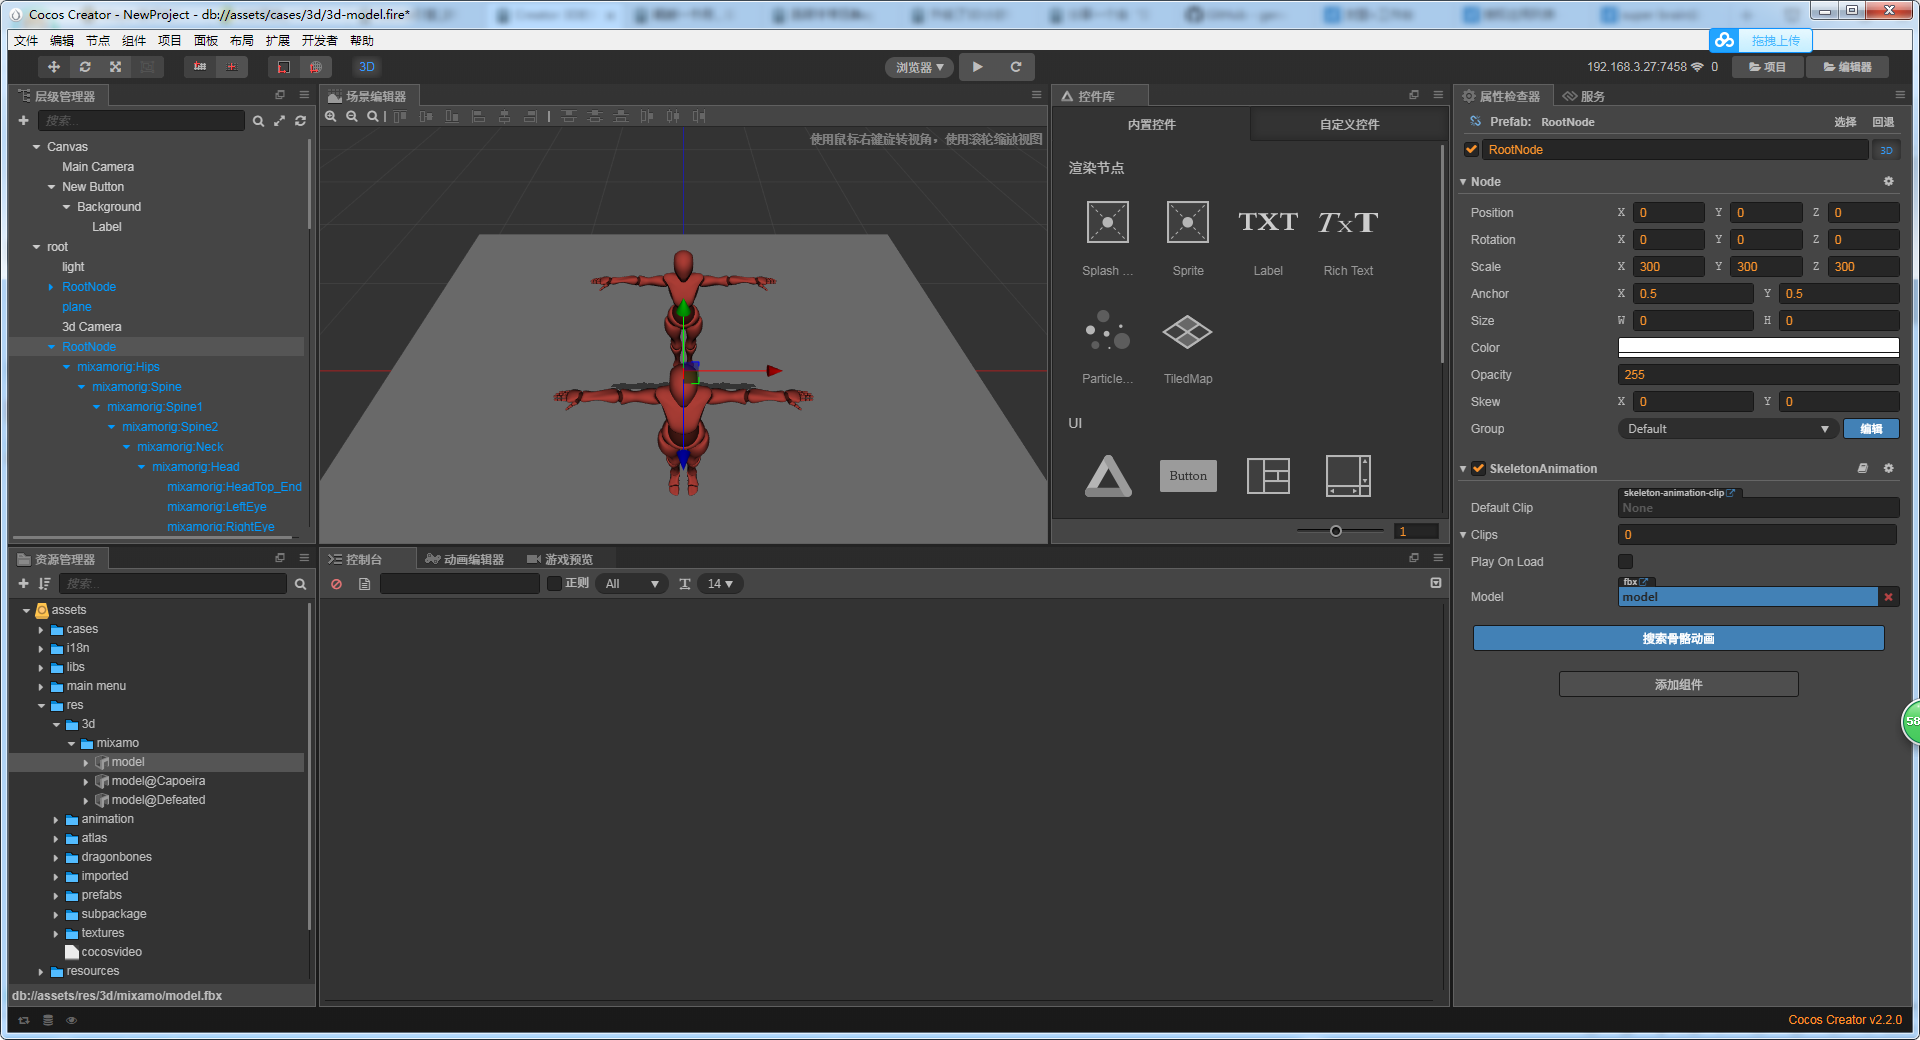This screenshot has width=1920, height=1040.
Task: Click the play preview button
Action: (x=977, y=67)
